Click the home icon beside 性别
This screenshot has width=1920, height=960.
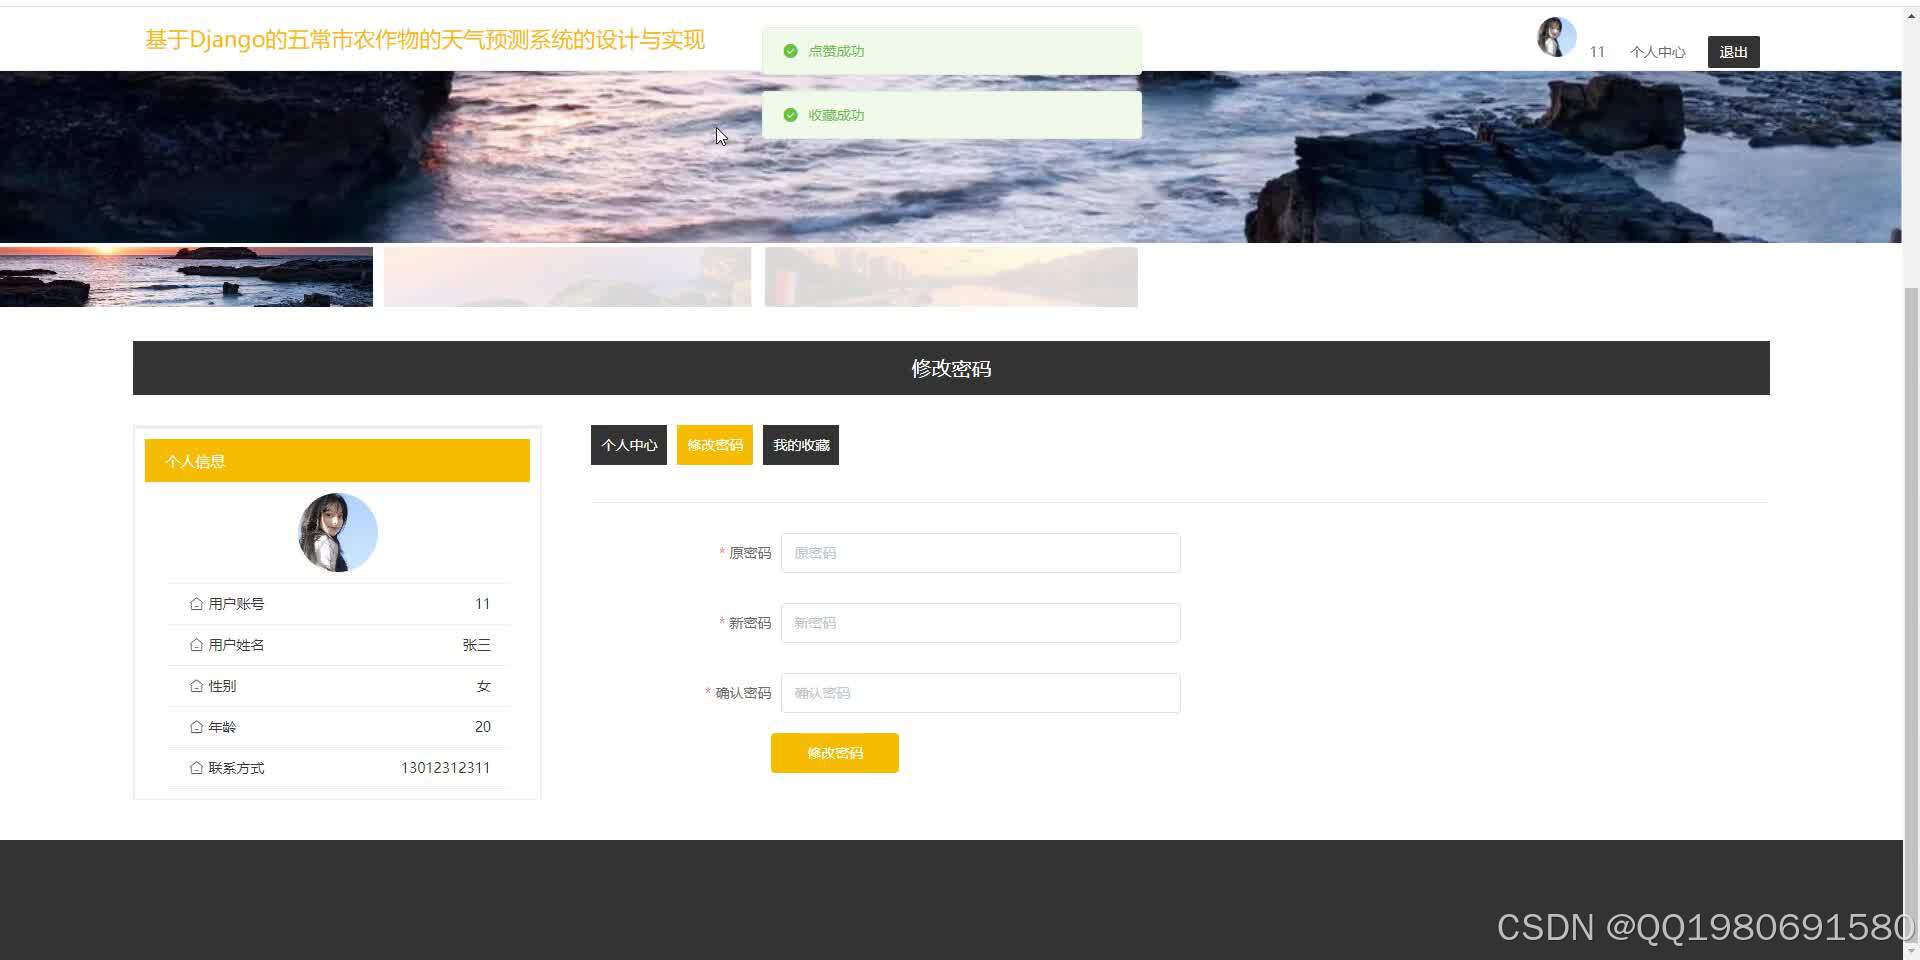click(x=196, y=686)
